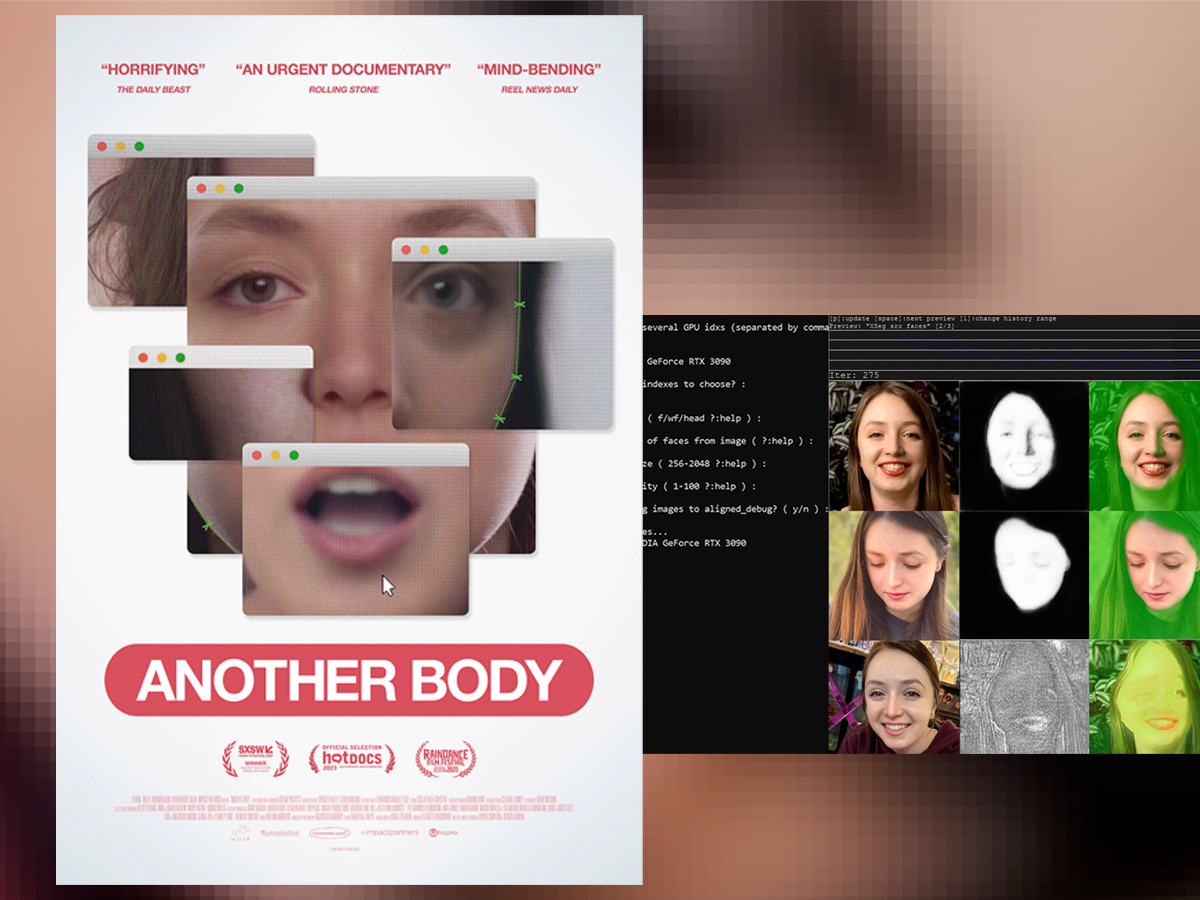The image size is (1200, 900).
Task: Click the green dot on the mostly black window
Action: (180, 357)
